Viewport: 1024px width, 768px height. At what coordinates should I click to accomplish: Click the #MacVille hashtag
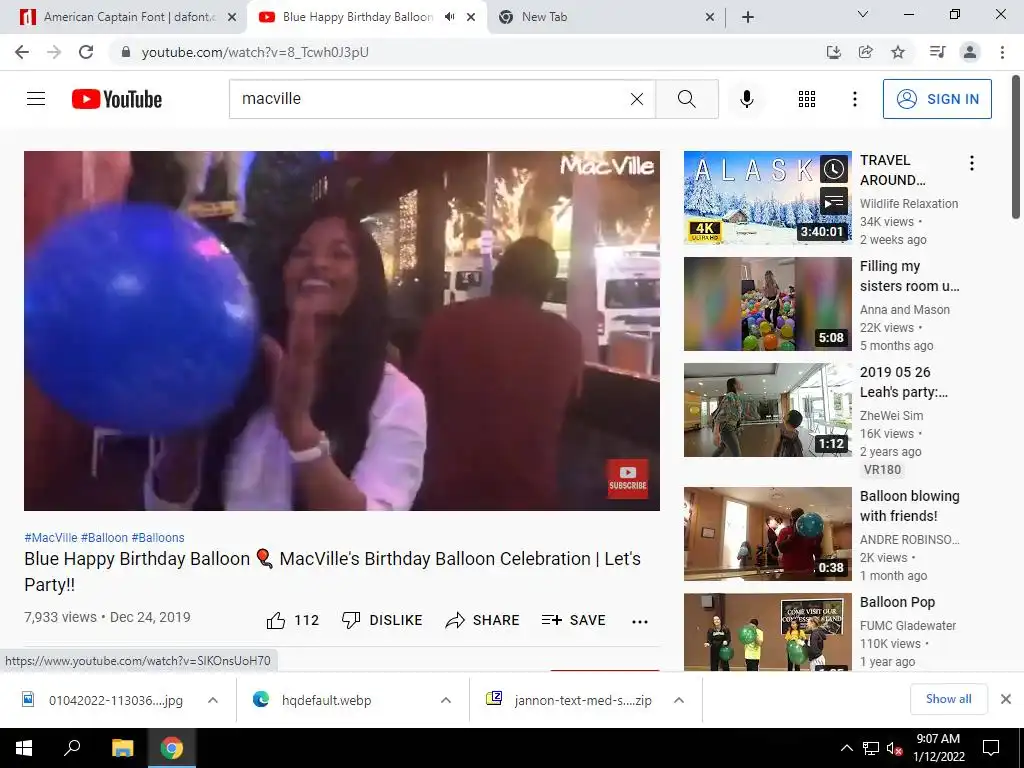tap(50, 537)
